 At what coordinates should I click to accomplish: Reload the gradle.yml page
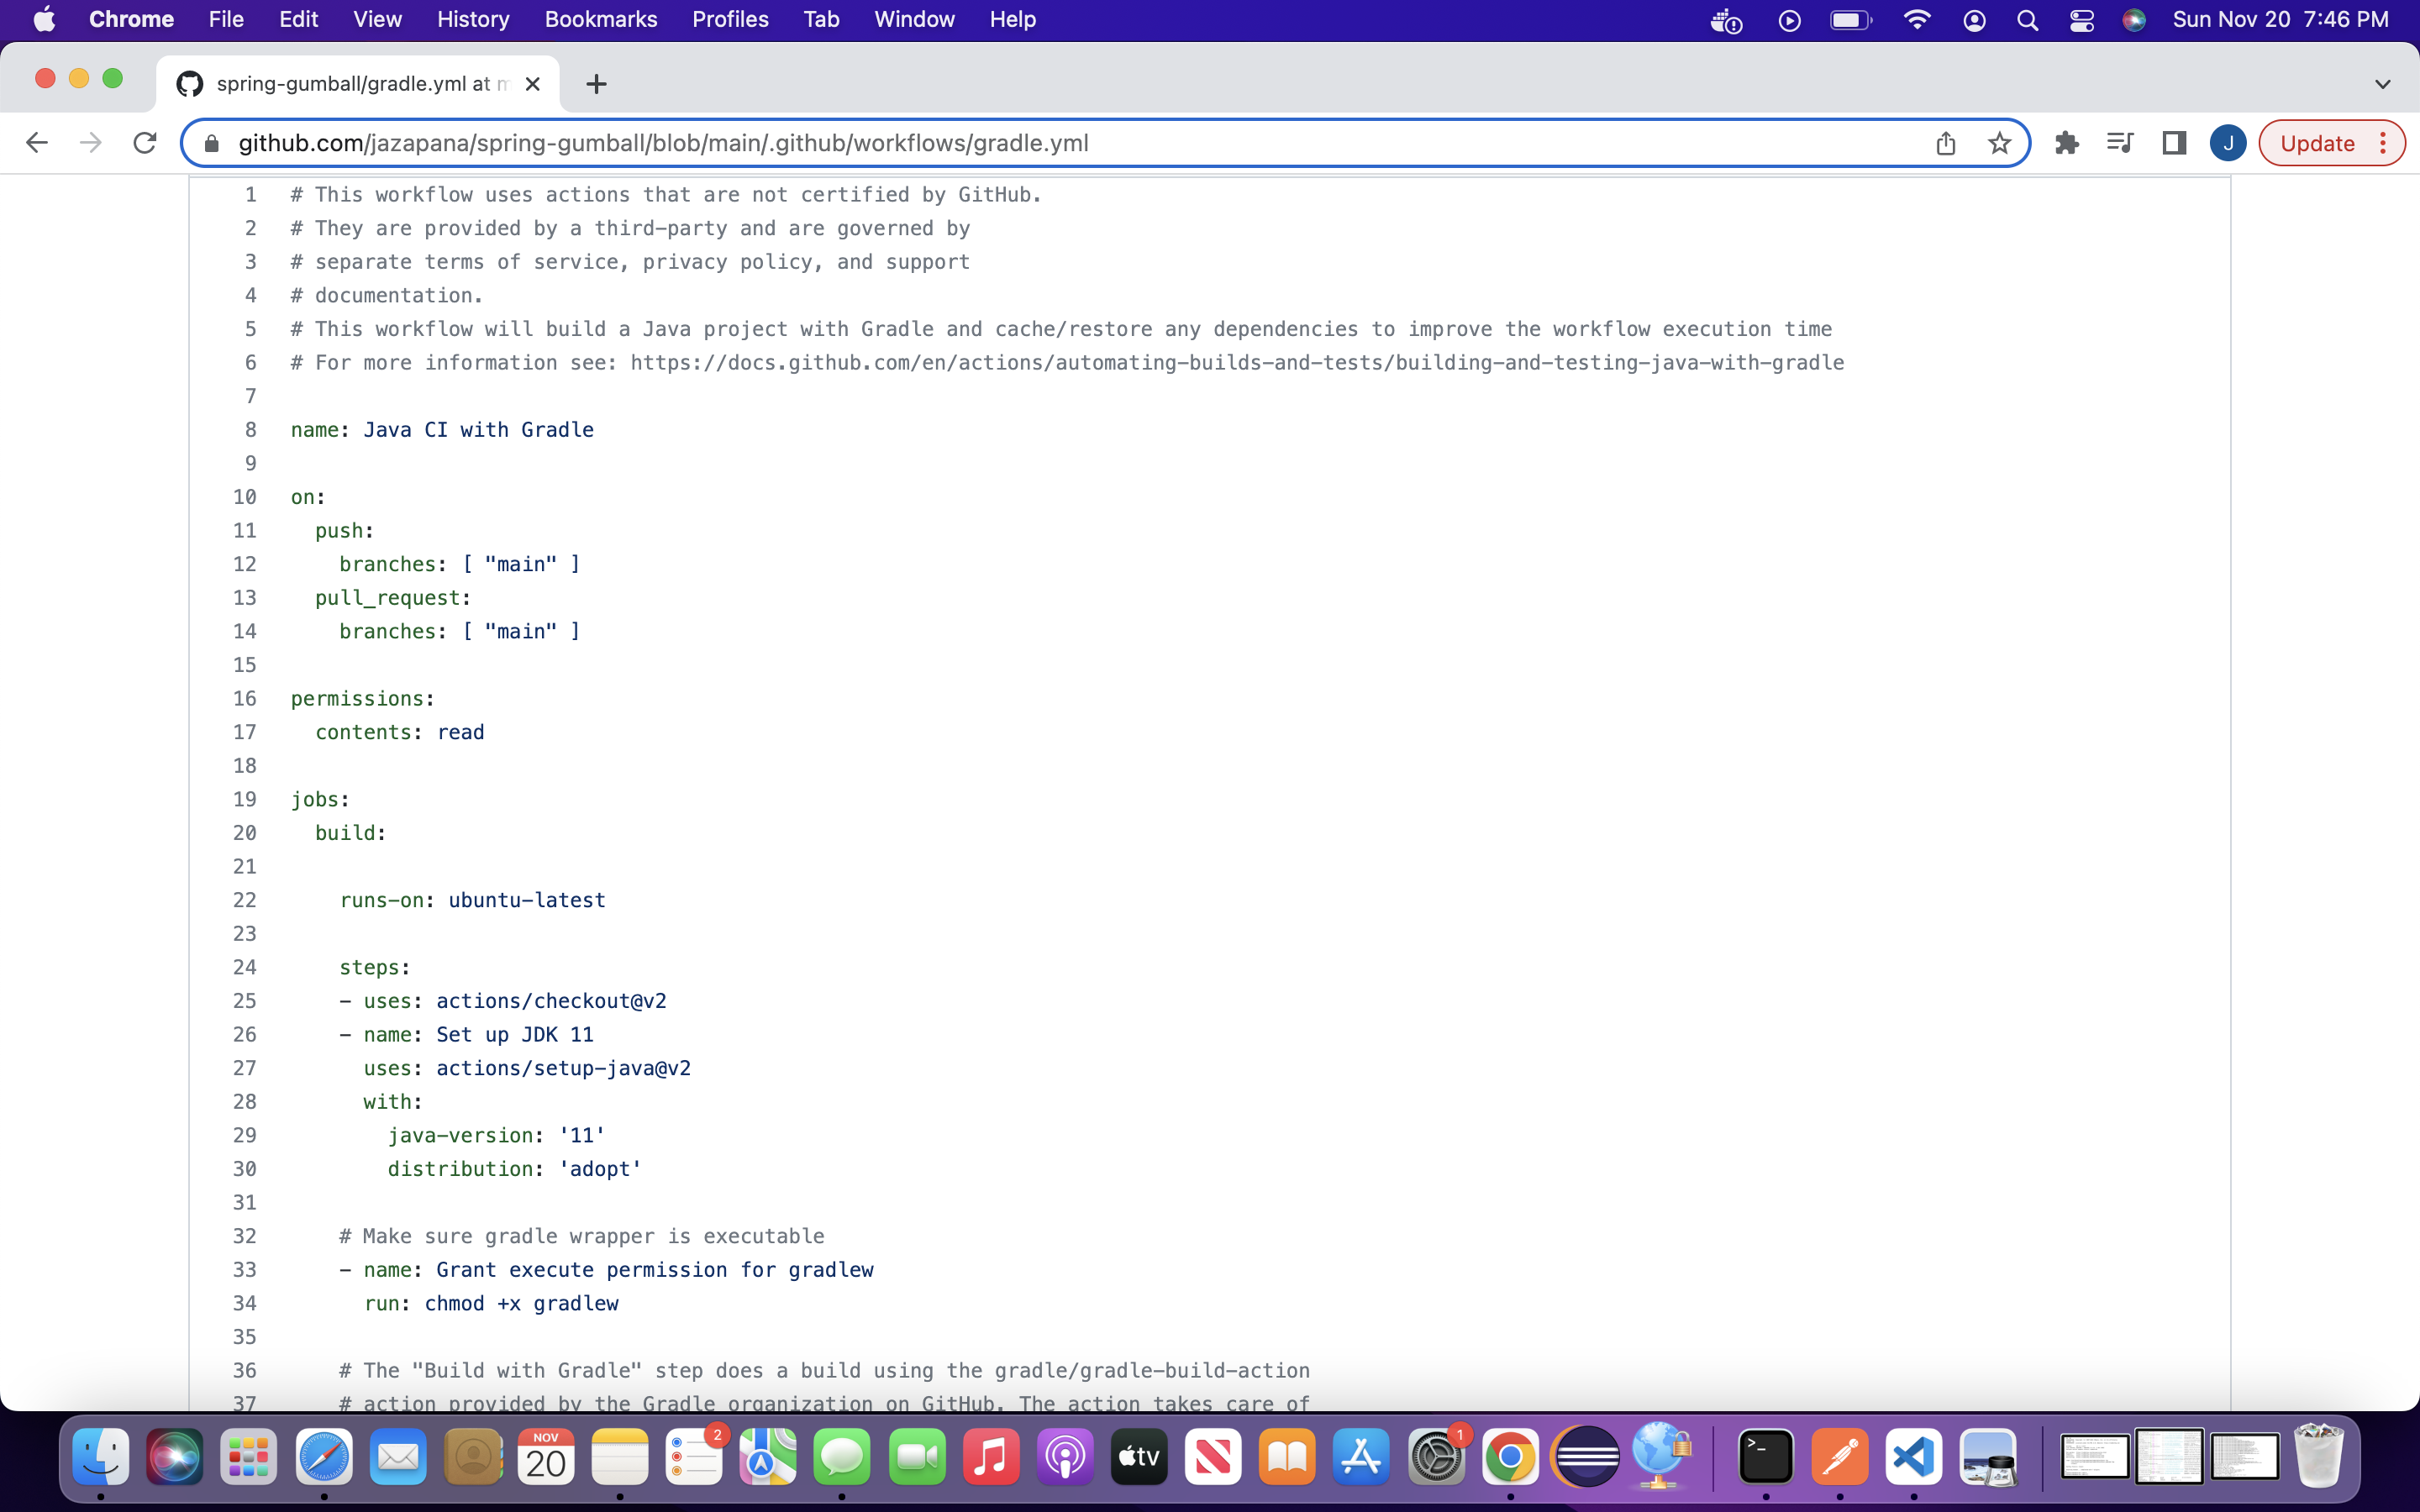click(145, 142)
